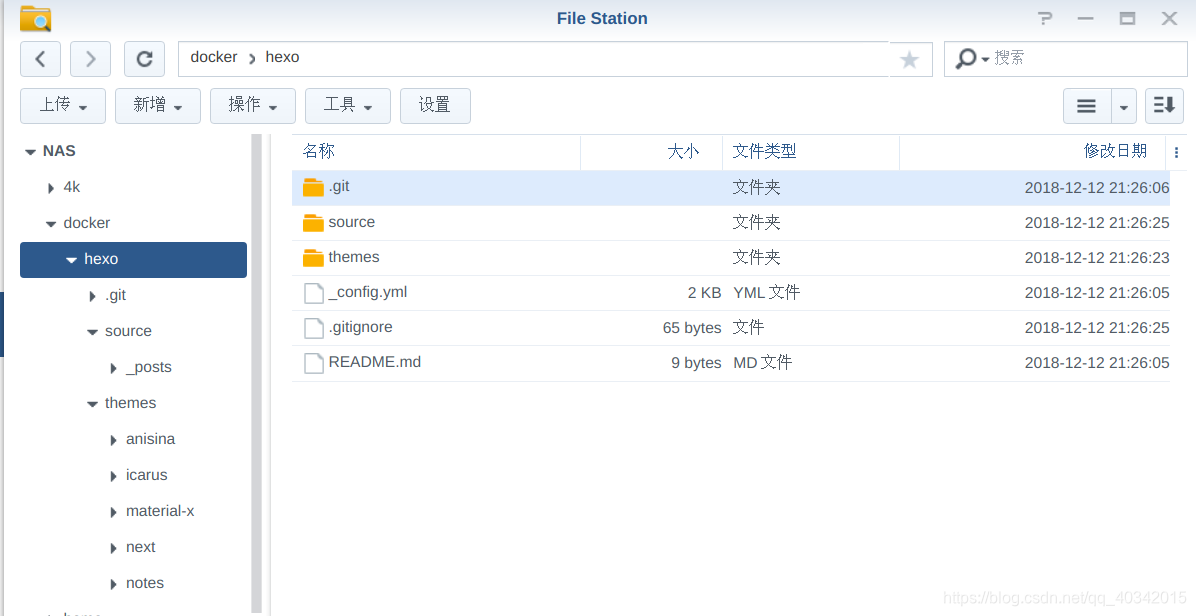Select the docker folder in tree
Image resolution: width=1196 pixels, height=616 pixels.
tap(87, 223)
